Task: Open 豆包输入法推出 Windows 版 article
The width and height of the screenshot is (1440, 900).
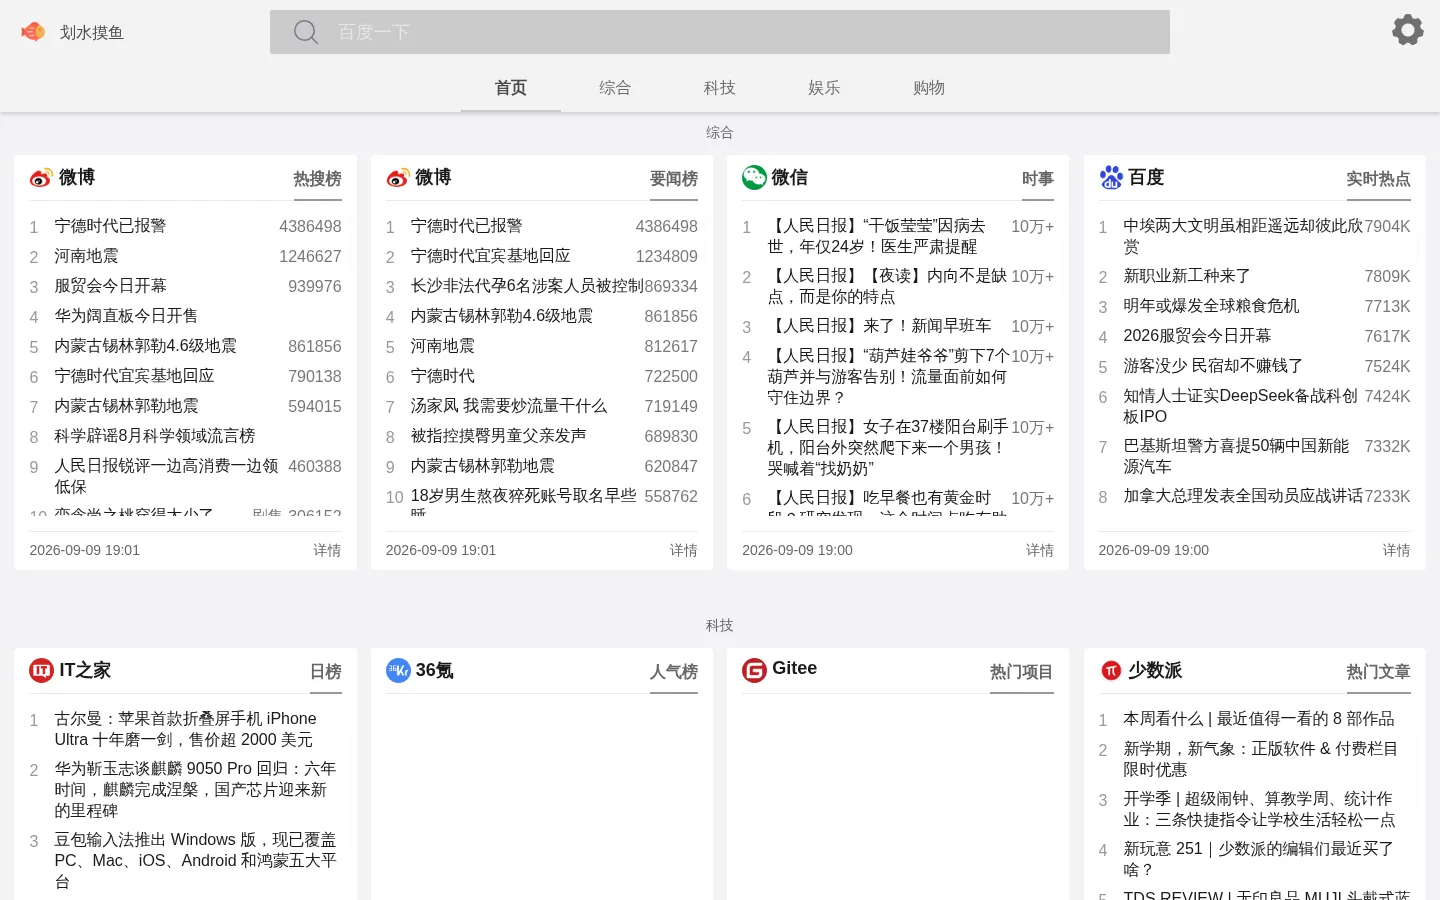Action: coord(196,861)
